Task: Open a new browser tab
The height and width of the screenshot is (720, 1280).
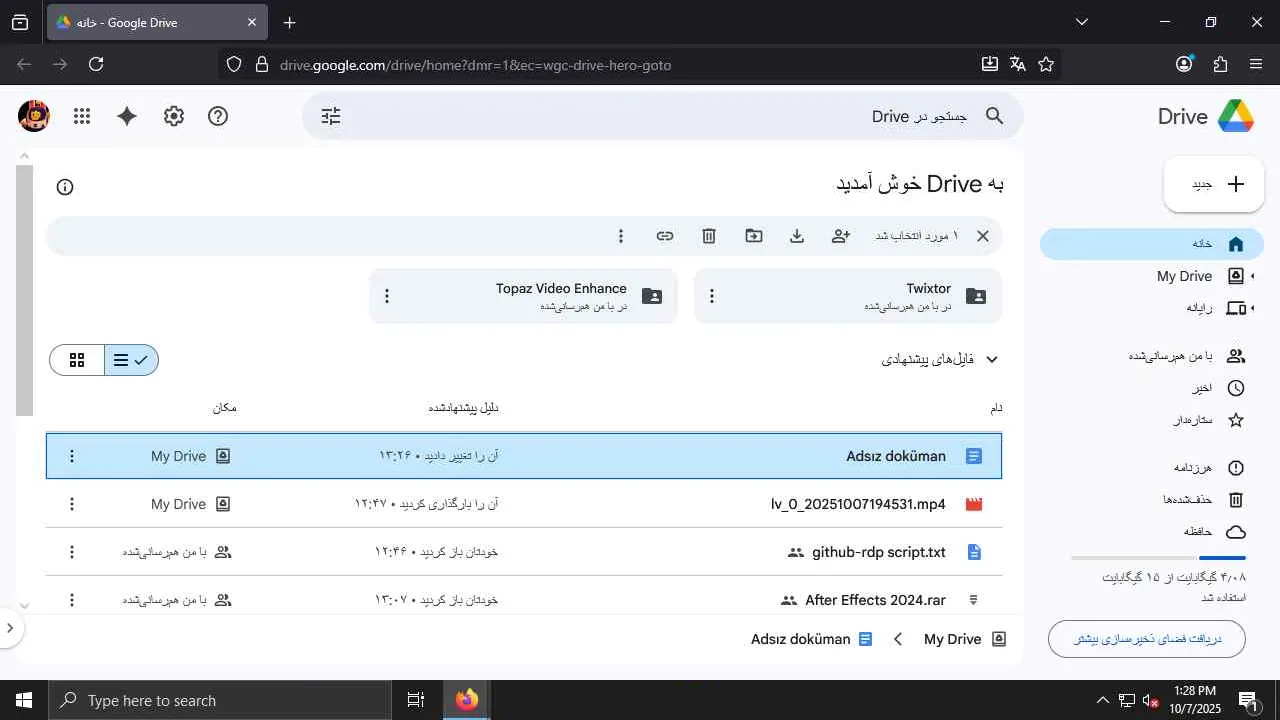Action: [289, 22]
